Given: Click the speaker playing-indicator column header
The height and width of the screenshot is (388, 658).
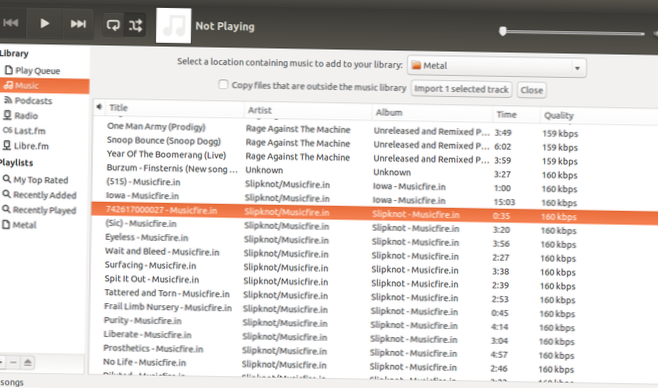Looking at the screenshot, I should 99,107.
